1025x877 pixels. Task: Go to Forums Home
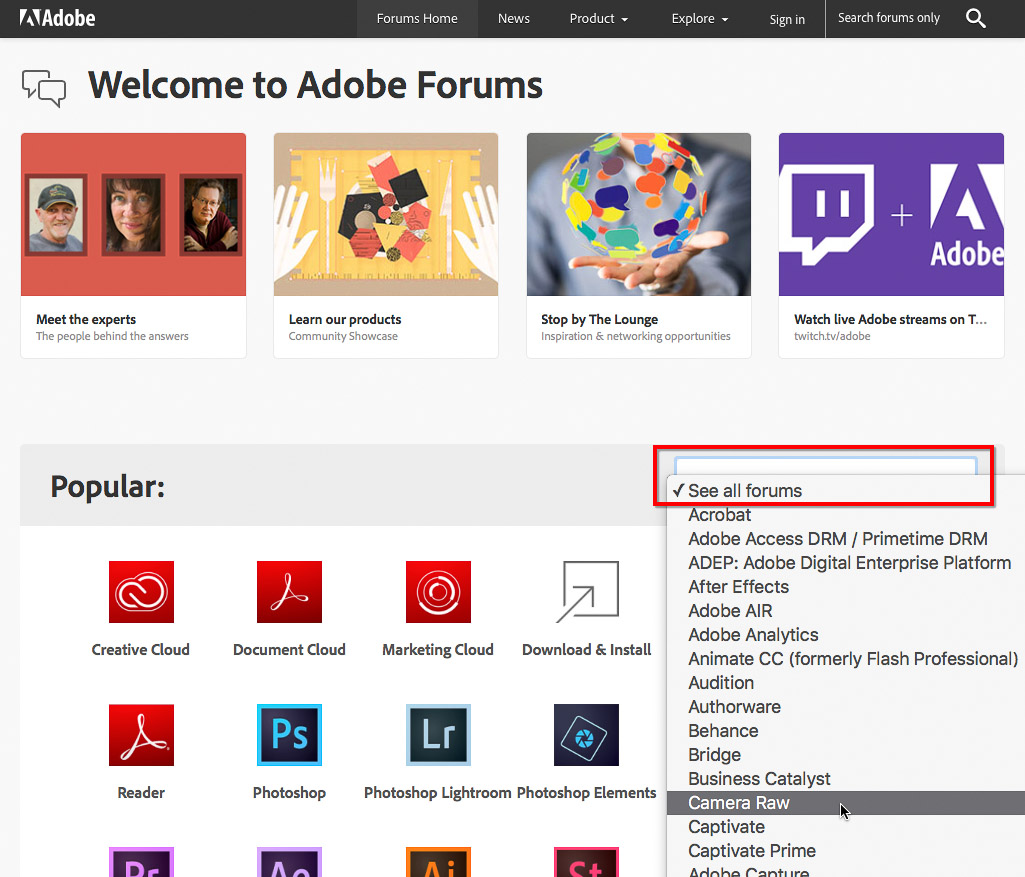(x=417, y=18)
